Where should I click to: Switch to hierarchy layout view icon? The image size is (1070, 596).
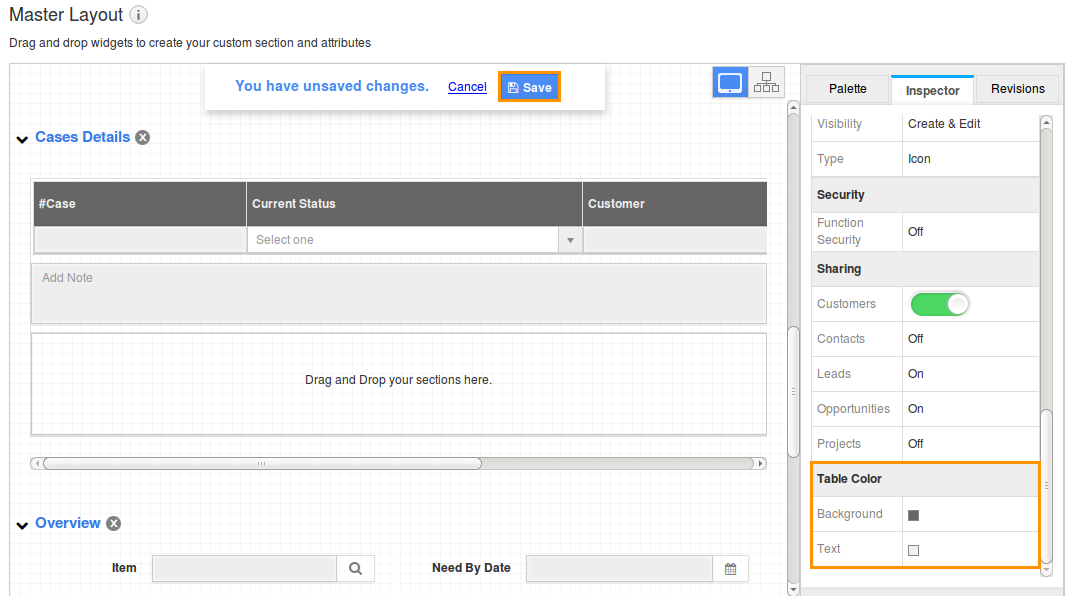point(766,83)
